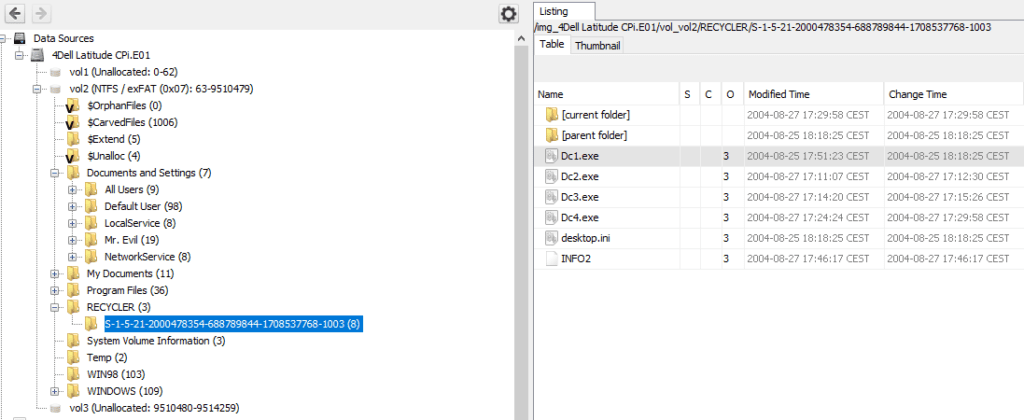Expand the WINDOWS folder node
The width and height of the screenshot is (1024, 420).
[x=54, y=391]
